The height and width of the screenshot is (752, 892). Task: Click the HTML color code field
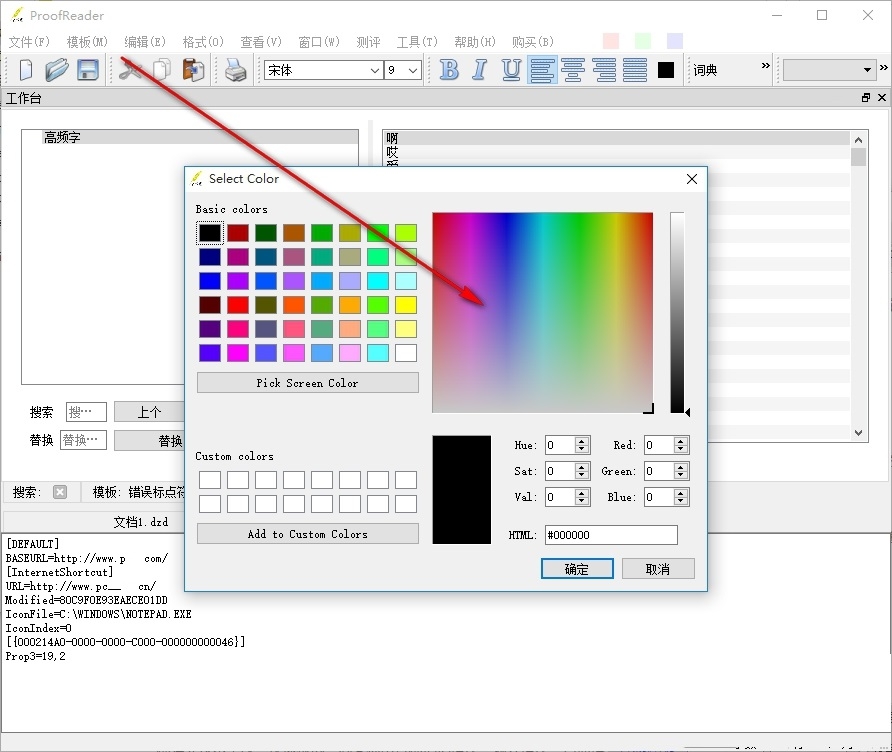(x=610, y=535)
